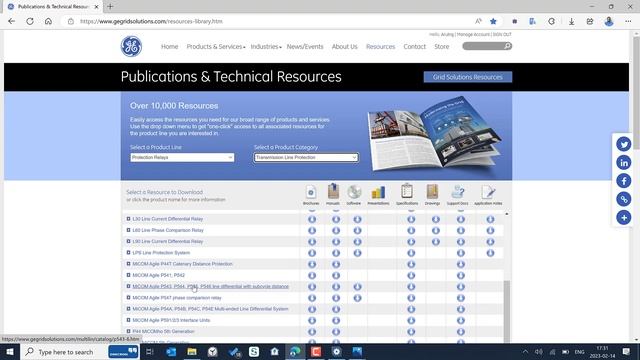Copy page link from share sidebar
640x360 pixels.
coord(624,199)
